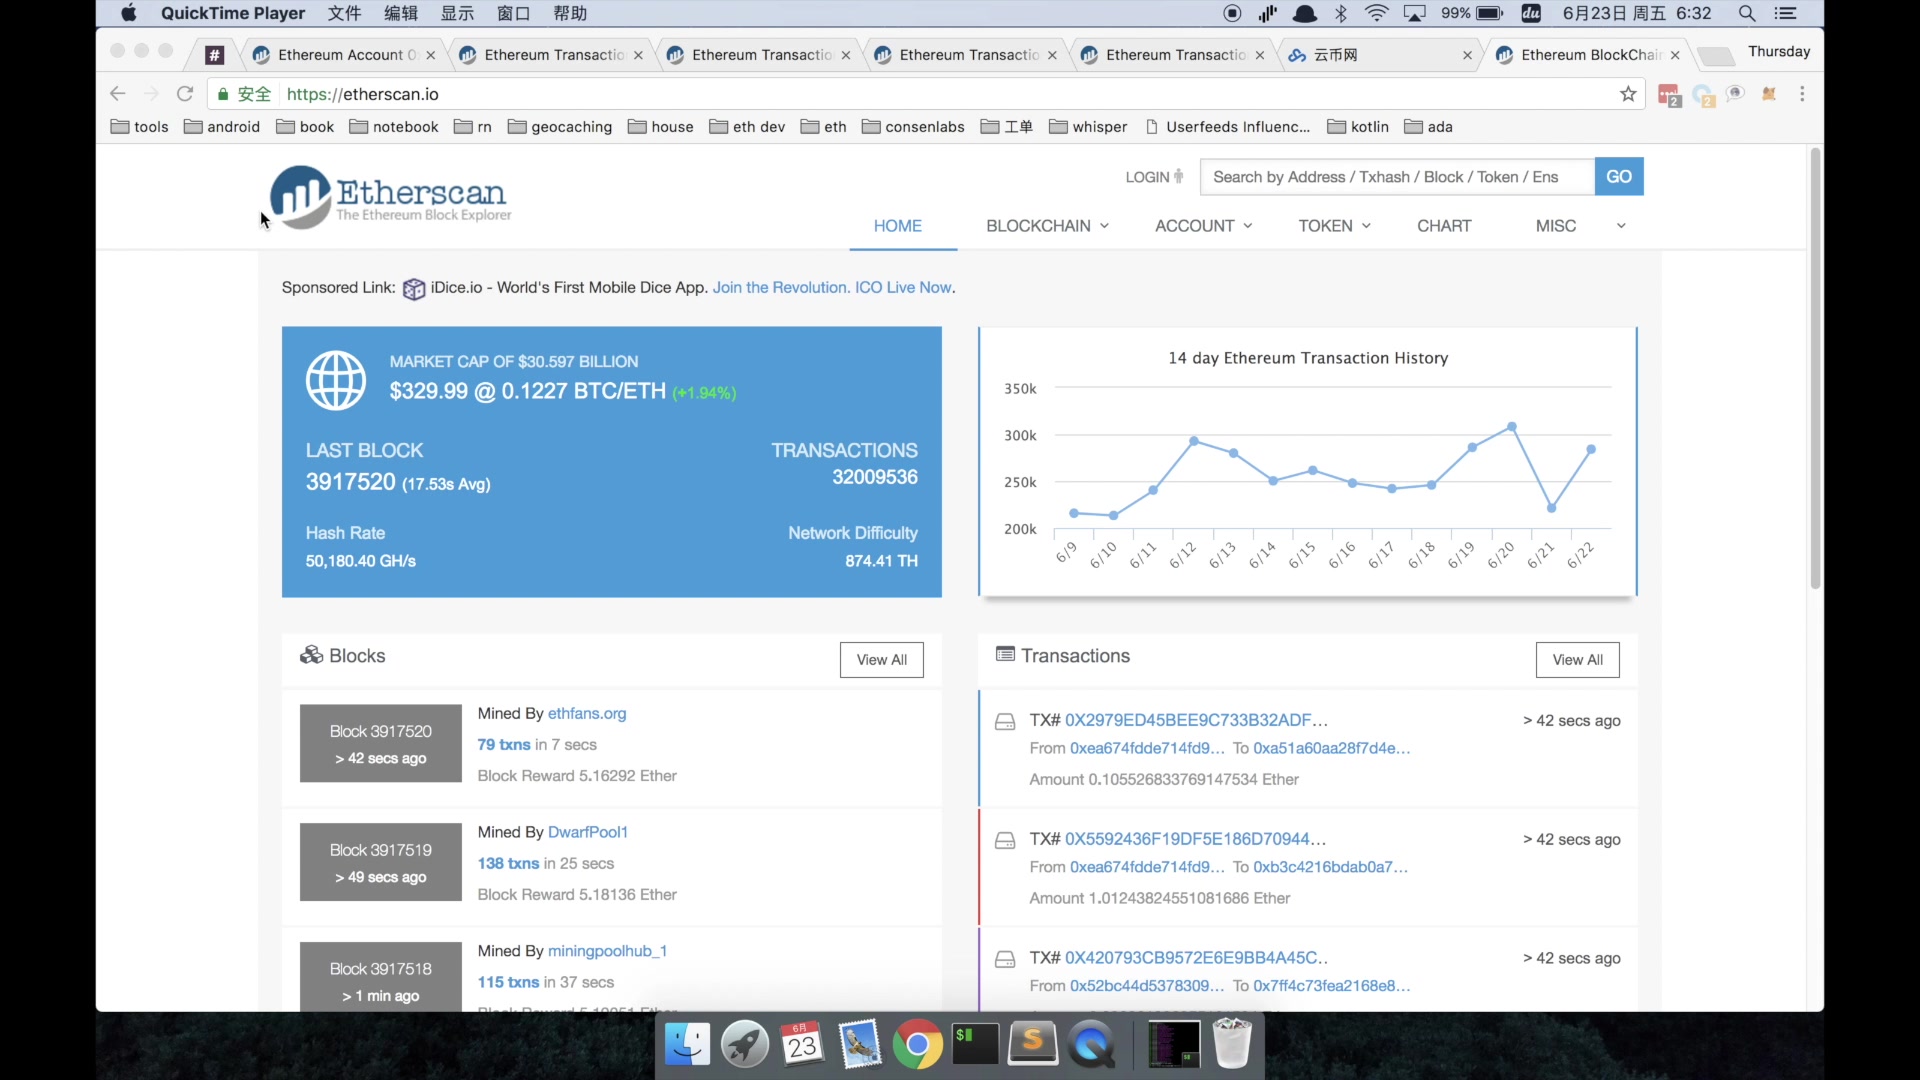Open To address 0xa51a60aa28f7d4e link
The width and height of the screenshot is (1920, 1080).
(1332, 749)
